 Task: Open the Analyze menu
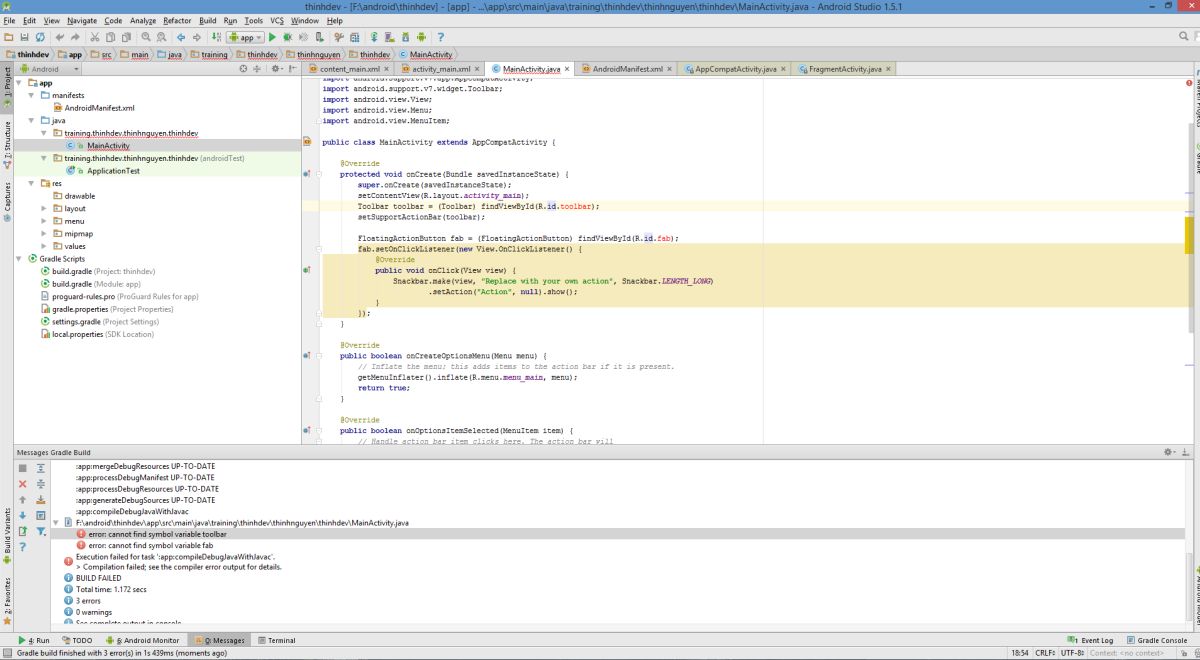point(143,20)
